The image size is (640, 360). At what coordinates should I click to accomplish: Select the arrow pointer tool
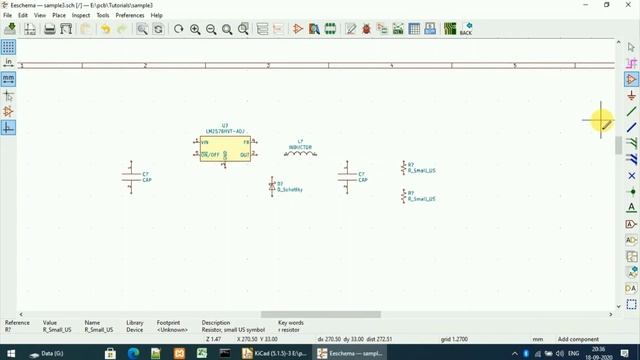631,47
